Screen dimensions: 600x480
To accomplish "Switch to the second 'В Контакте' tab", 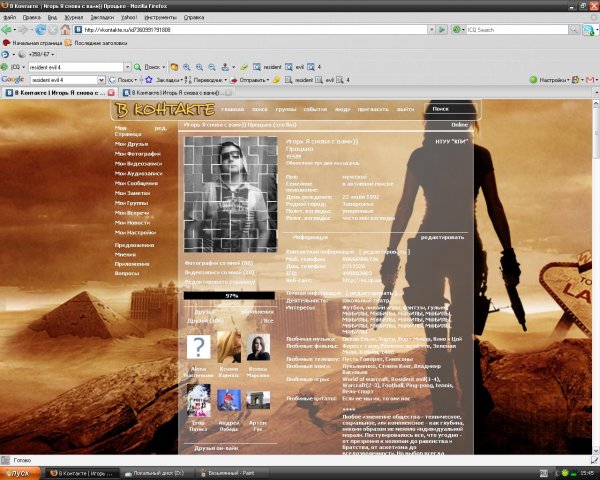I will point(176,93).
